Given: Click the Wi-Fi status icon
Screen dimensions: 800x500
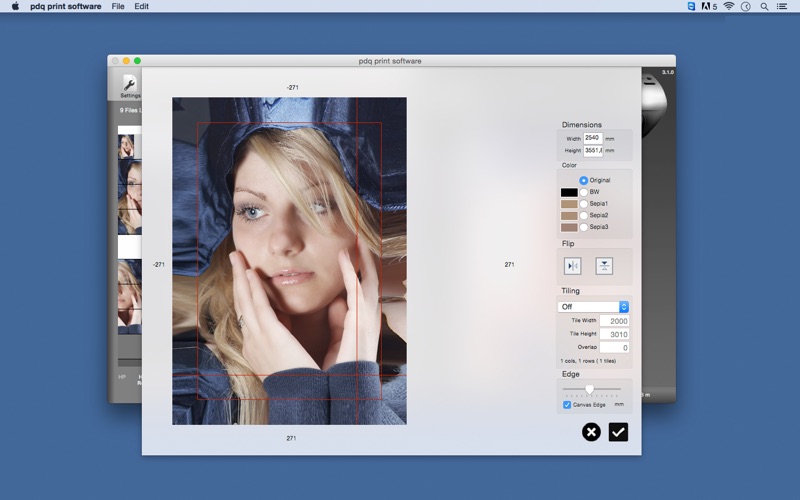Looking at the screenshot, I should [729, 6].
